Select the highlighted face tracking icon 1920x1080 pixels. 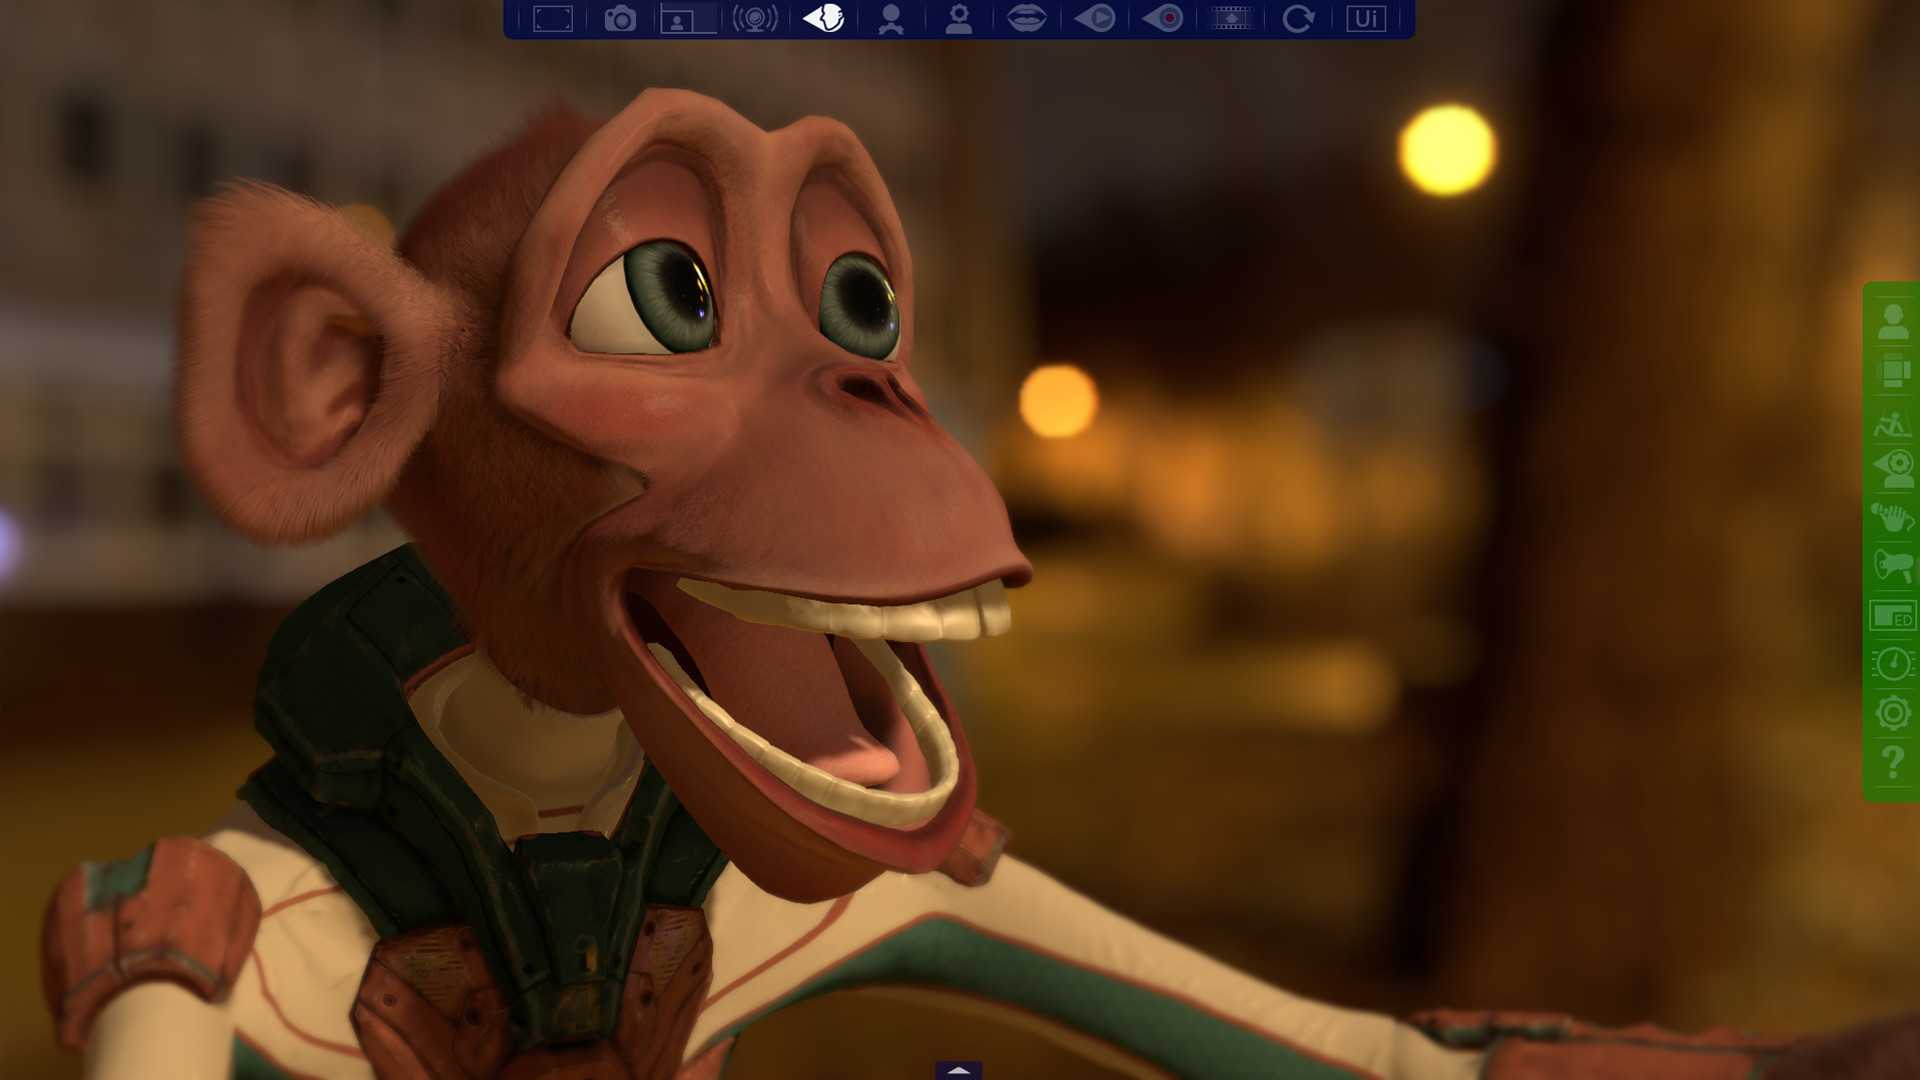[824, 18]
